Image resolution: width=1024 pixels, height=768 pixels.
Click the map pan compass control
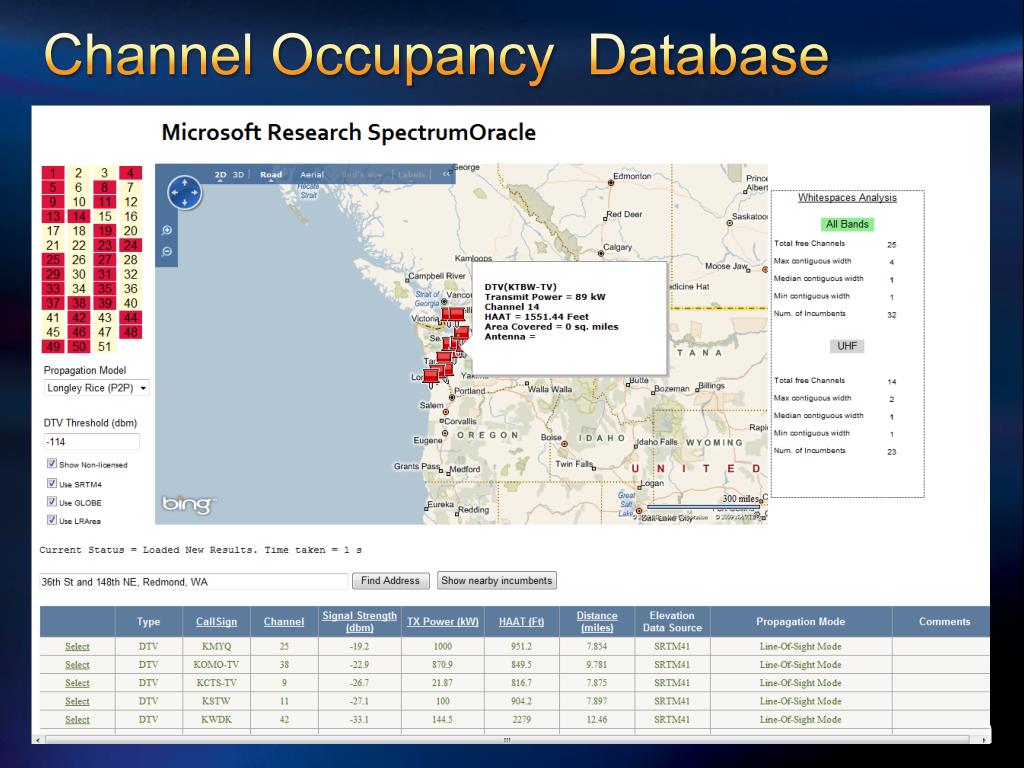point(185,193)
